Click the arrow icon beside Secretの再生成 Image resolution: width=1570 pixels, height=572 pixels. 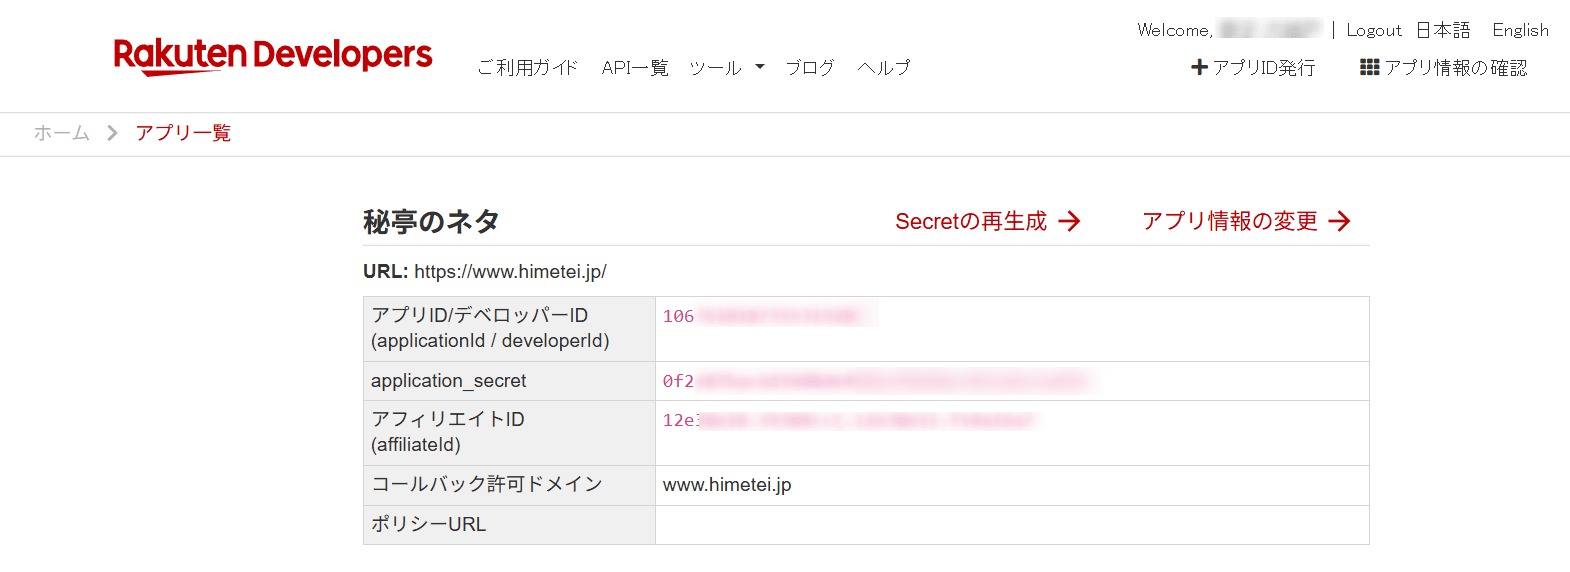tap(1070, 221)
